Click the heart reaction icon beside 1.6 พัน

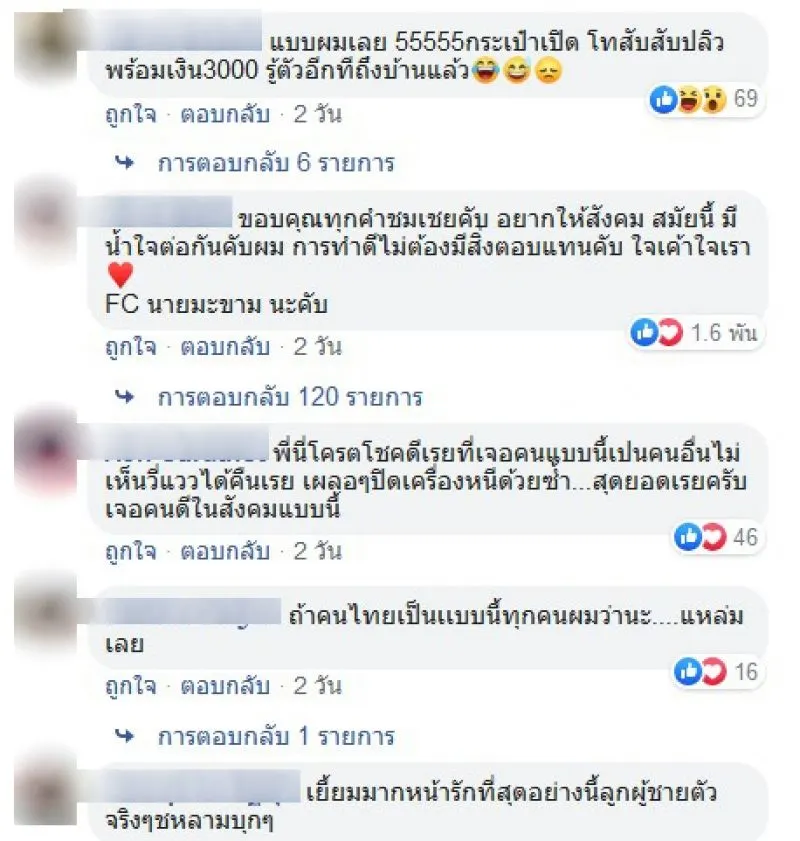(x=670, y=333)
